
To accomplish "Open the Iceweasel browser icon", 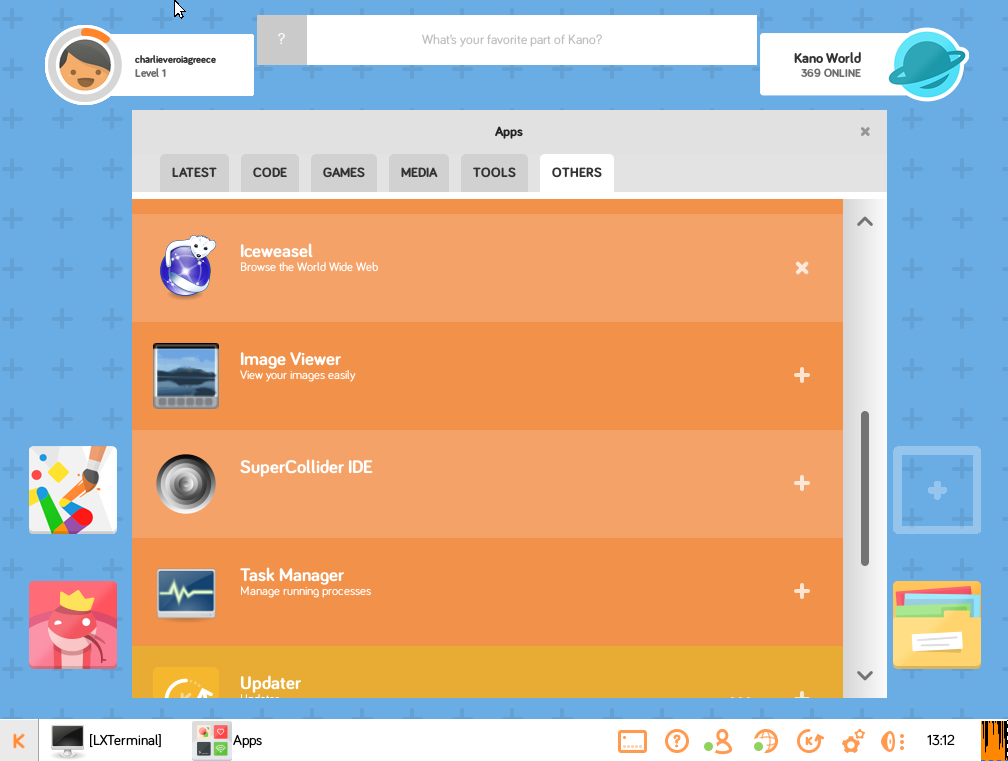I will (x=187, y=267).
